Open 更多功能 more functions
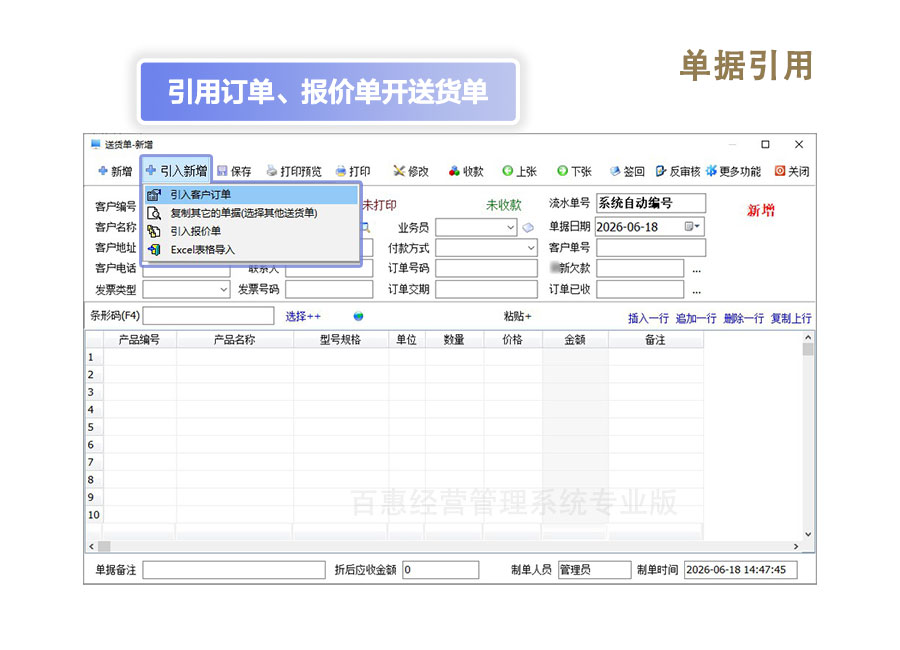 pyautogui.click(x=734, y=171)
